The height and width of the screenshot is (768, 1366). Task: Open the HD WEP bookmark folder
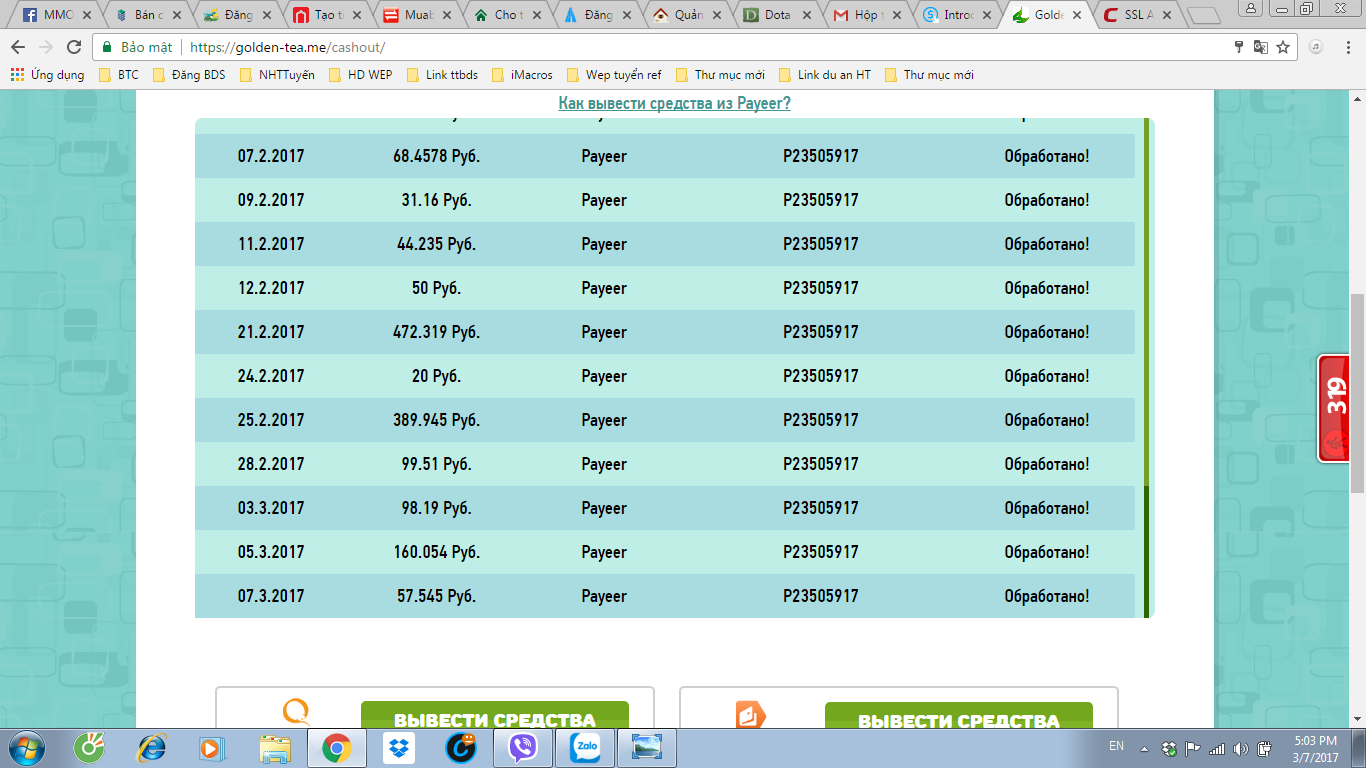point(360,75)
